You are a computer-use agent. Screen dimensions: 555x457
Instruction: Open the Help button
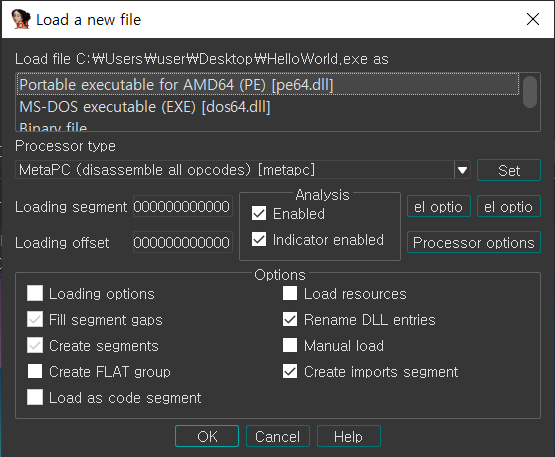pyautogui.click(x=349, y=436)
